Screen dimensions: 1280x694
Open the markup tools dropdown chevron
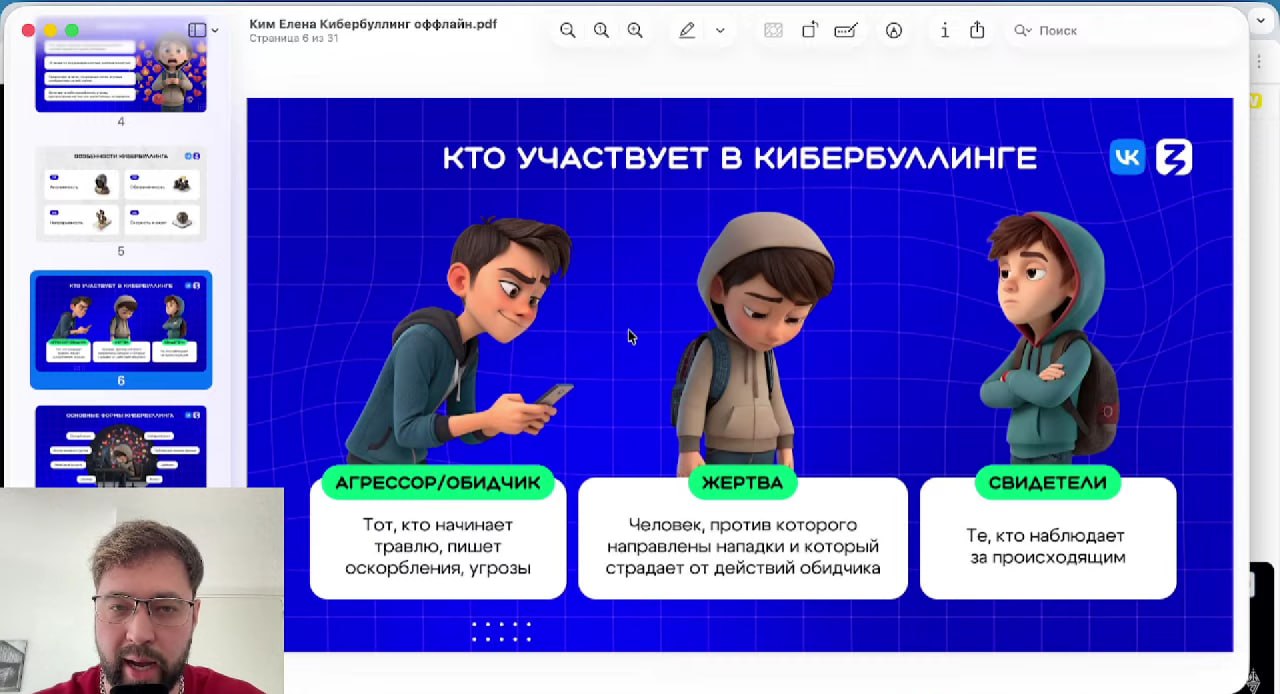720,30
